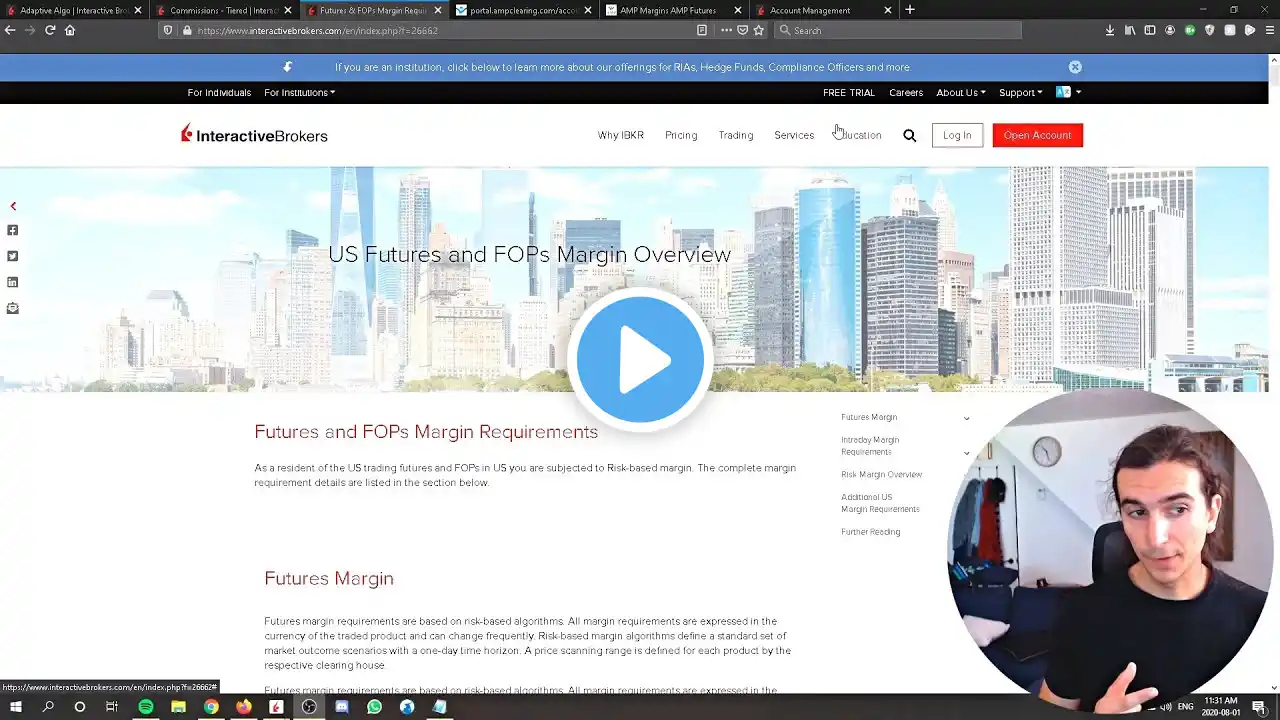Open File Explorer from taskbar
This screenshot has height=720, width=1280.
178,707
